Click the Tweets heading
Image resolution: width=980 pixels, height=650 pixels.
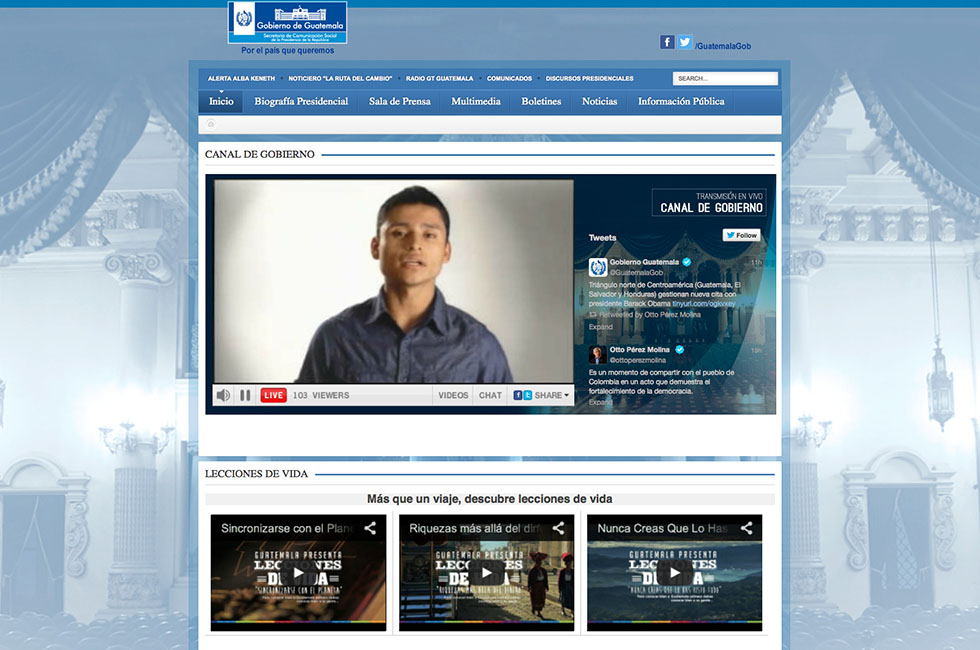click(x=602, y=238)
